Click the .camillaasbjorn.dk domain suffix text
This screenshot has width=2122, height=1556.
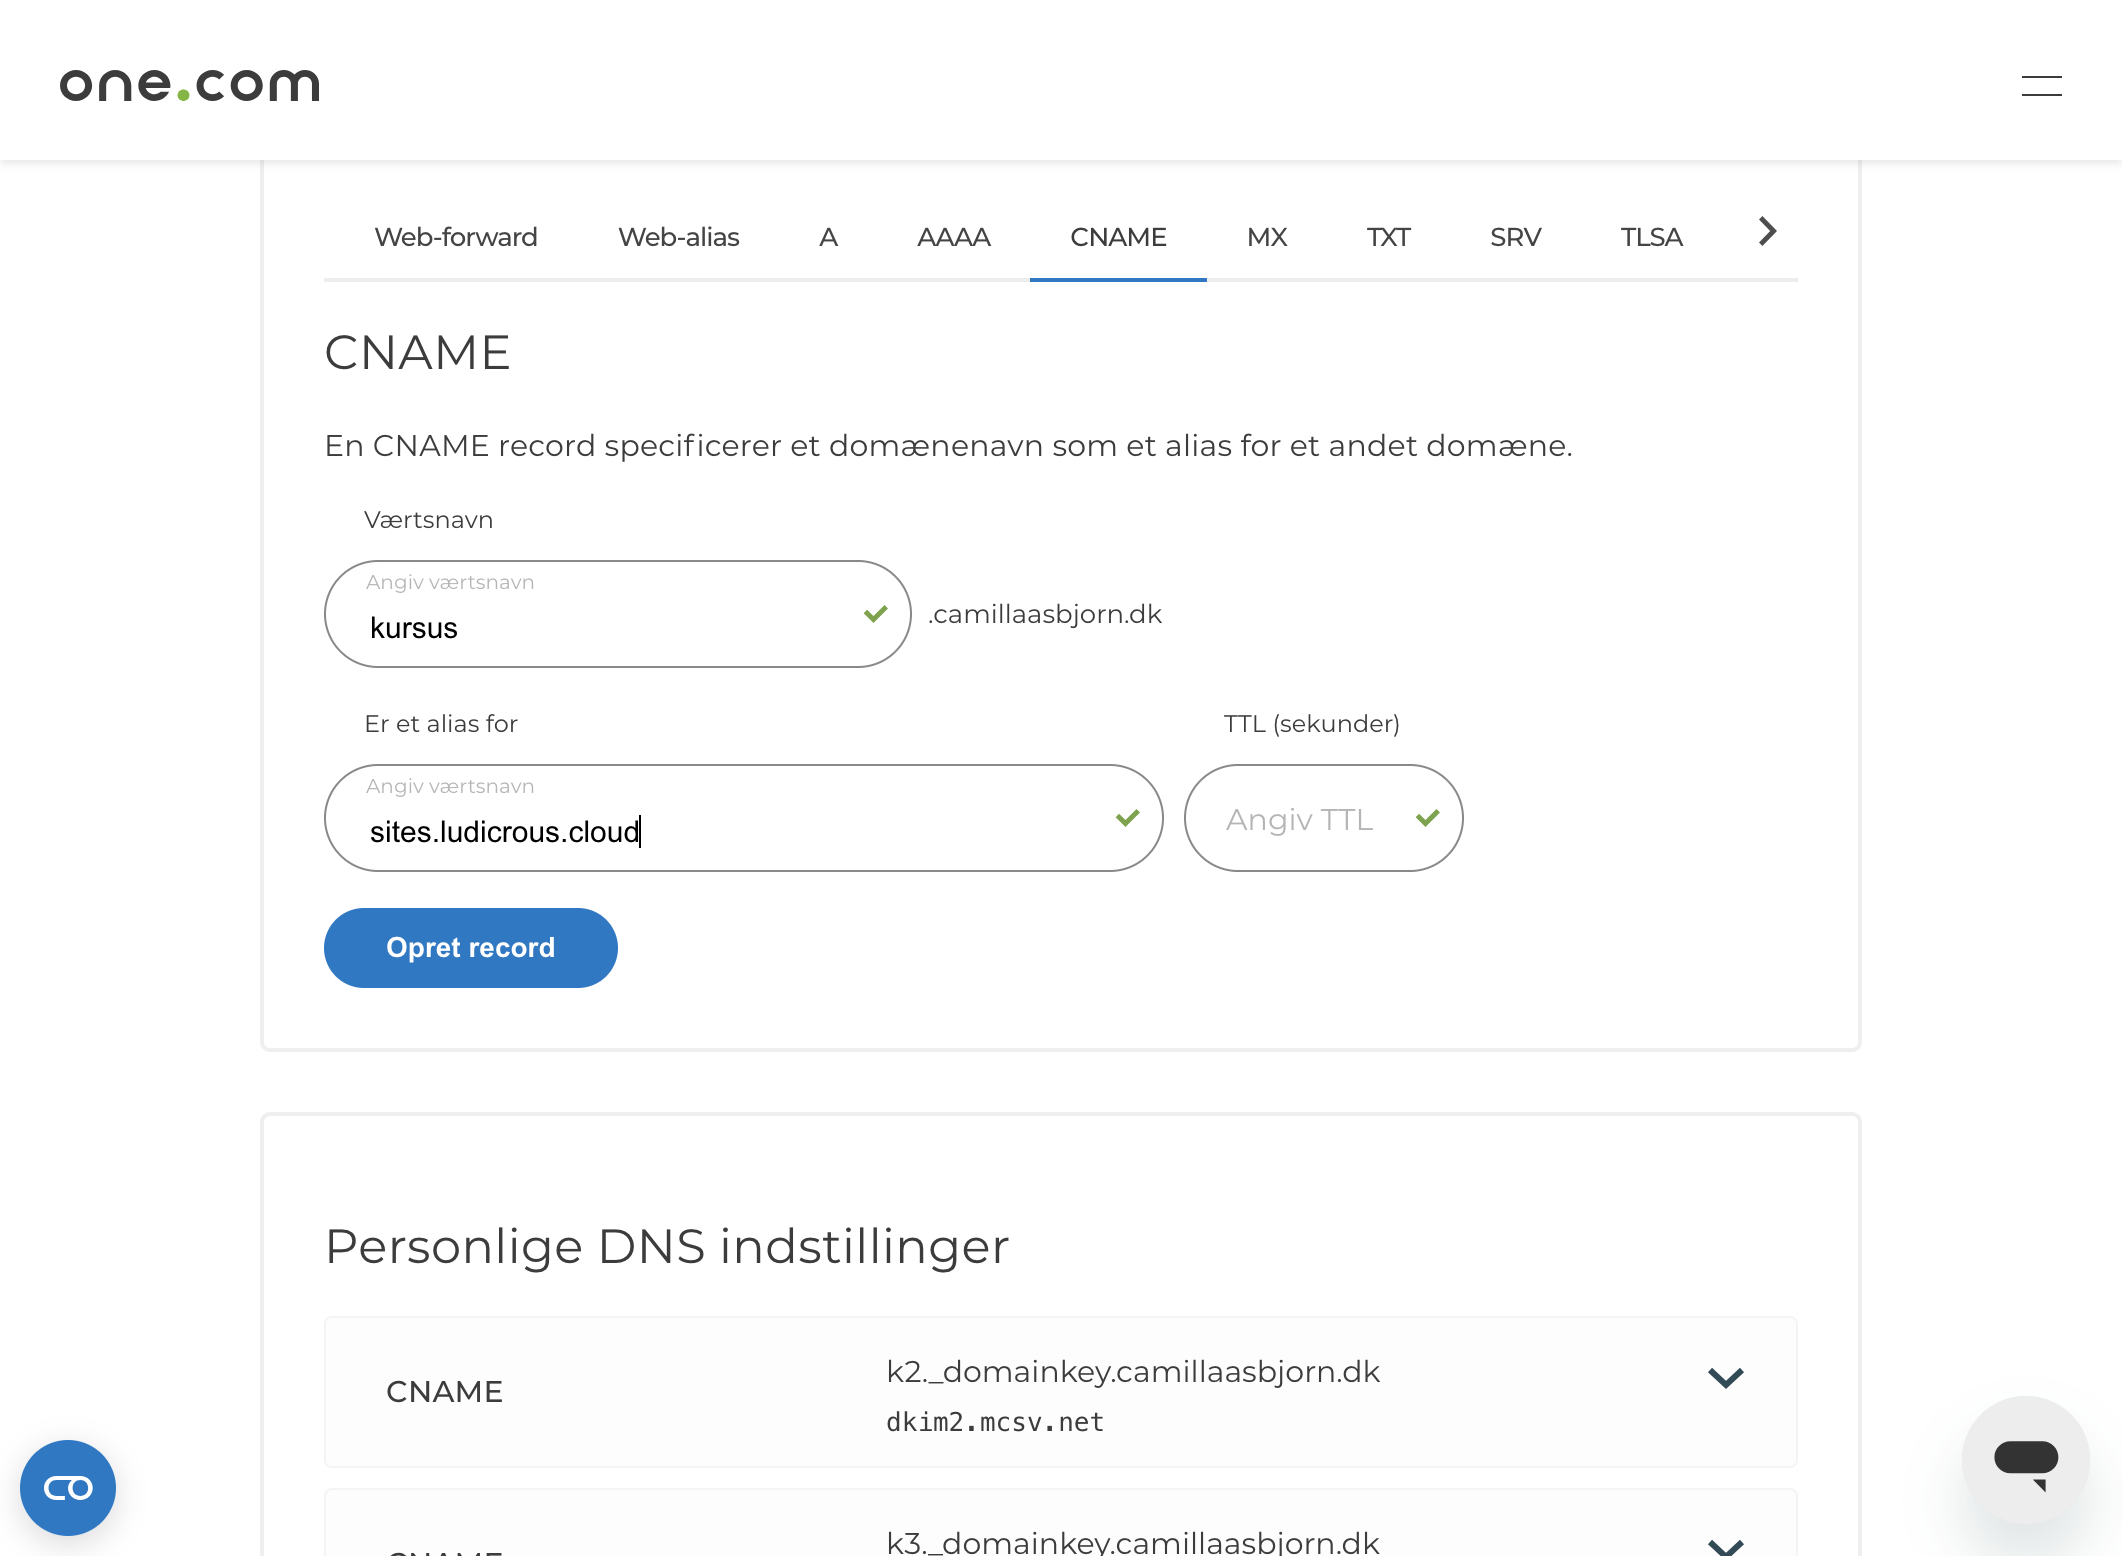(x=1045, y=614)
